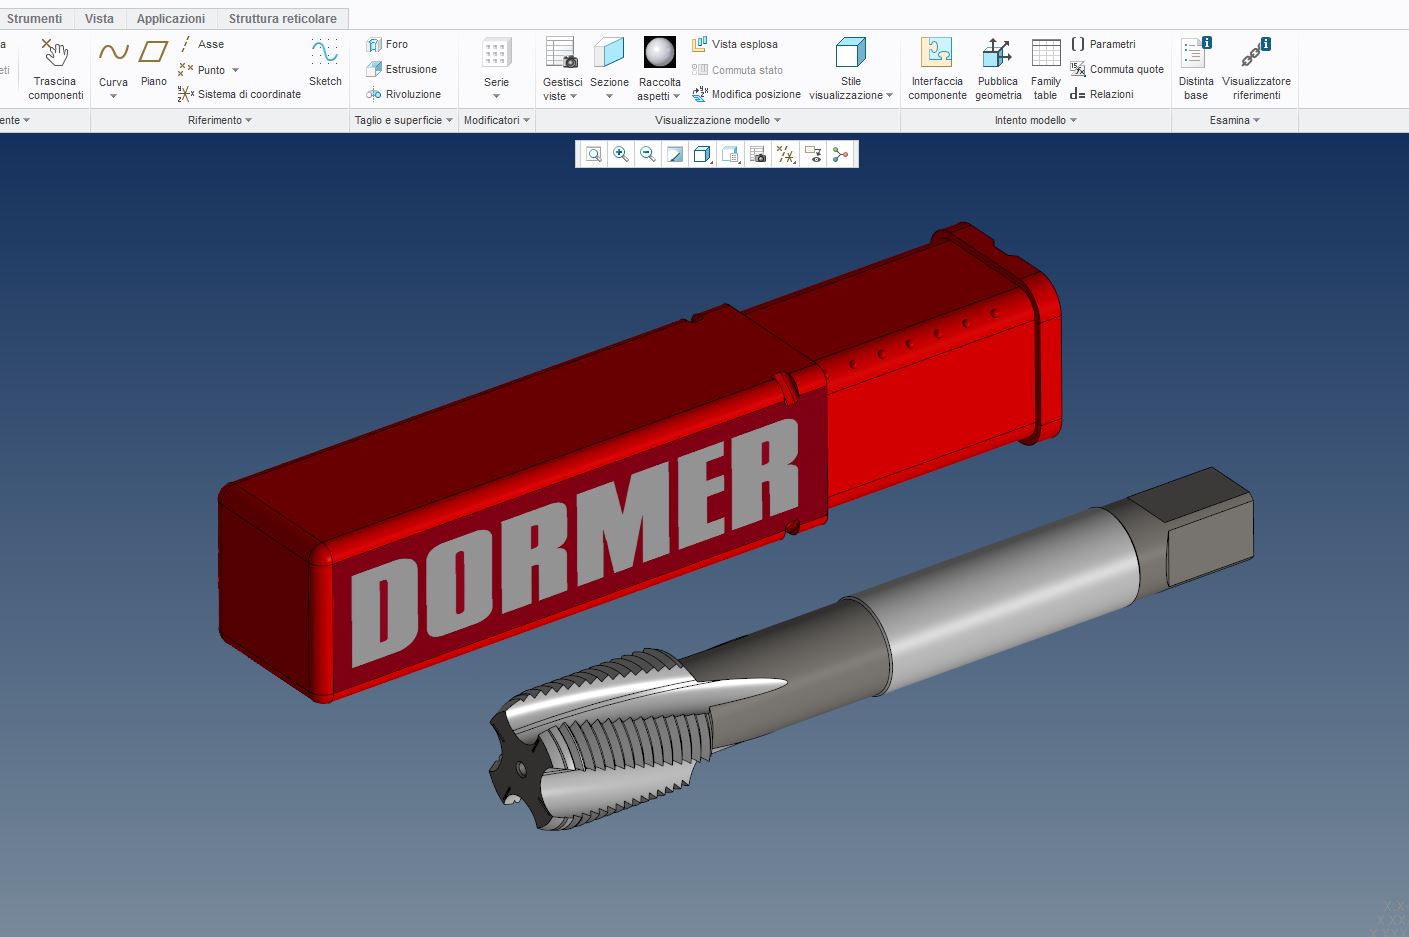The image size is (1409, 937).
Task: Expand the Curva dropdown arrow
Action: pyautogui.click(x=113, y=96)
